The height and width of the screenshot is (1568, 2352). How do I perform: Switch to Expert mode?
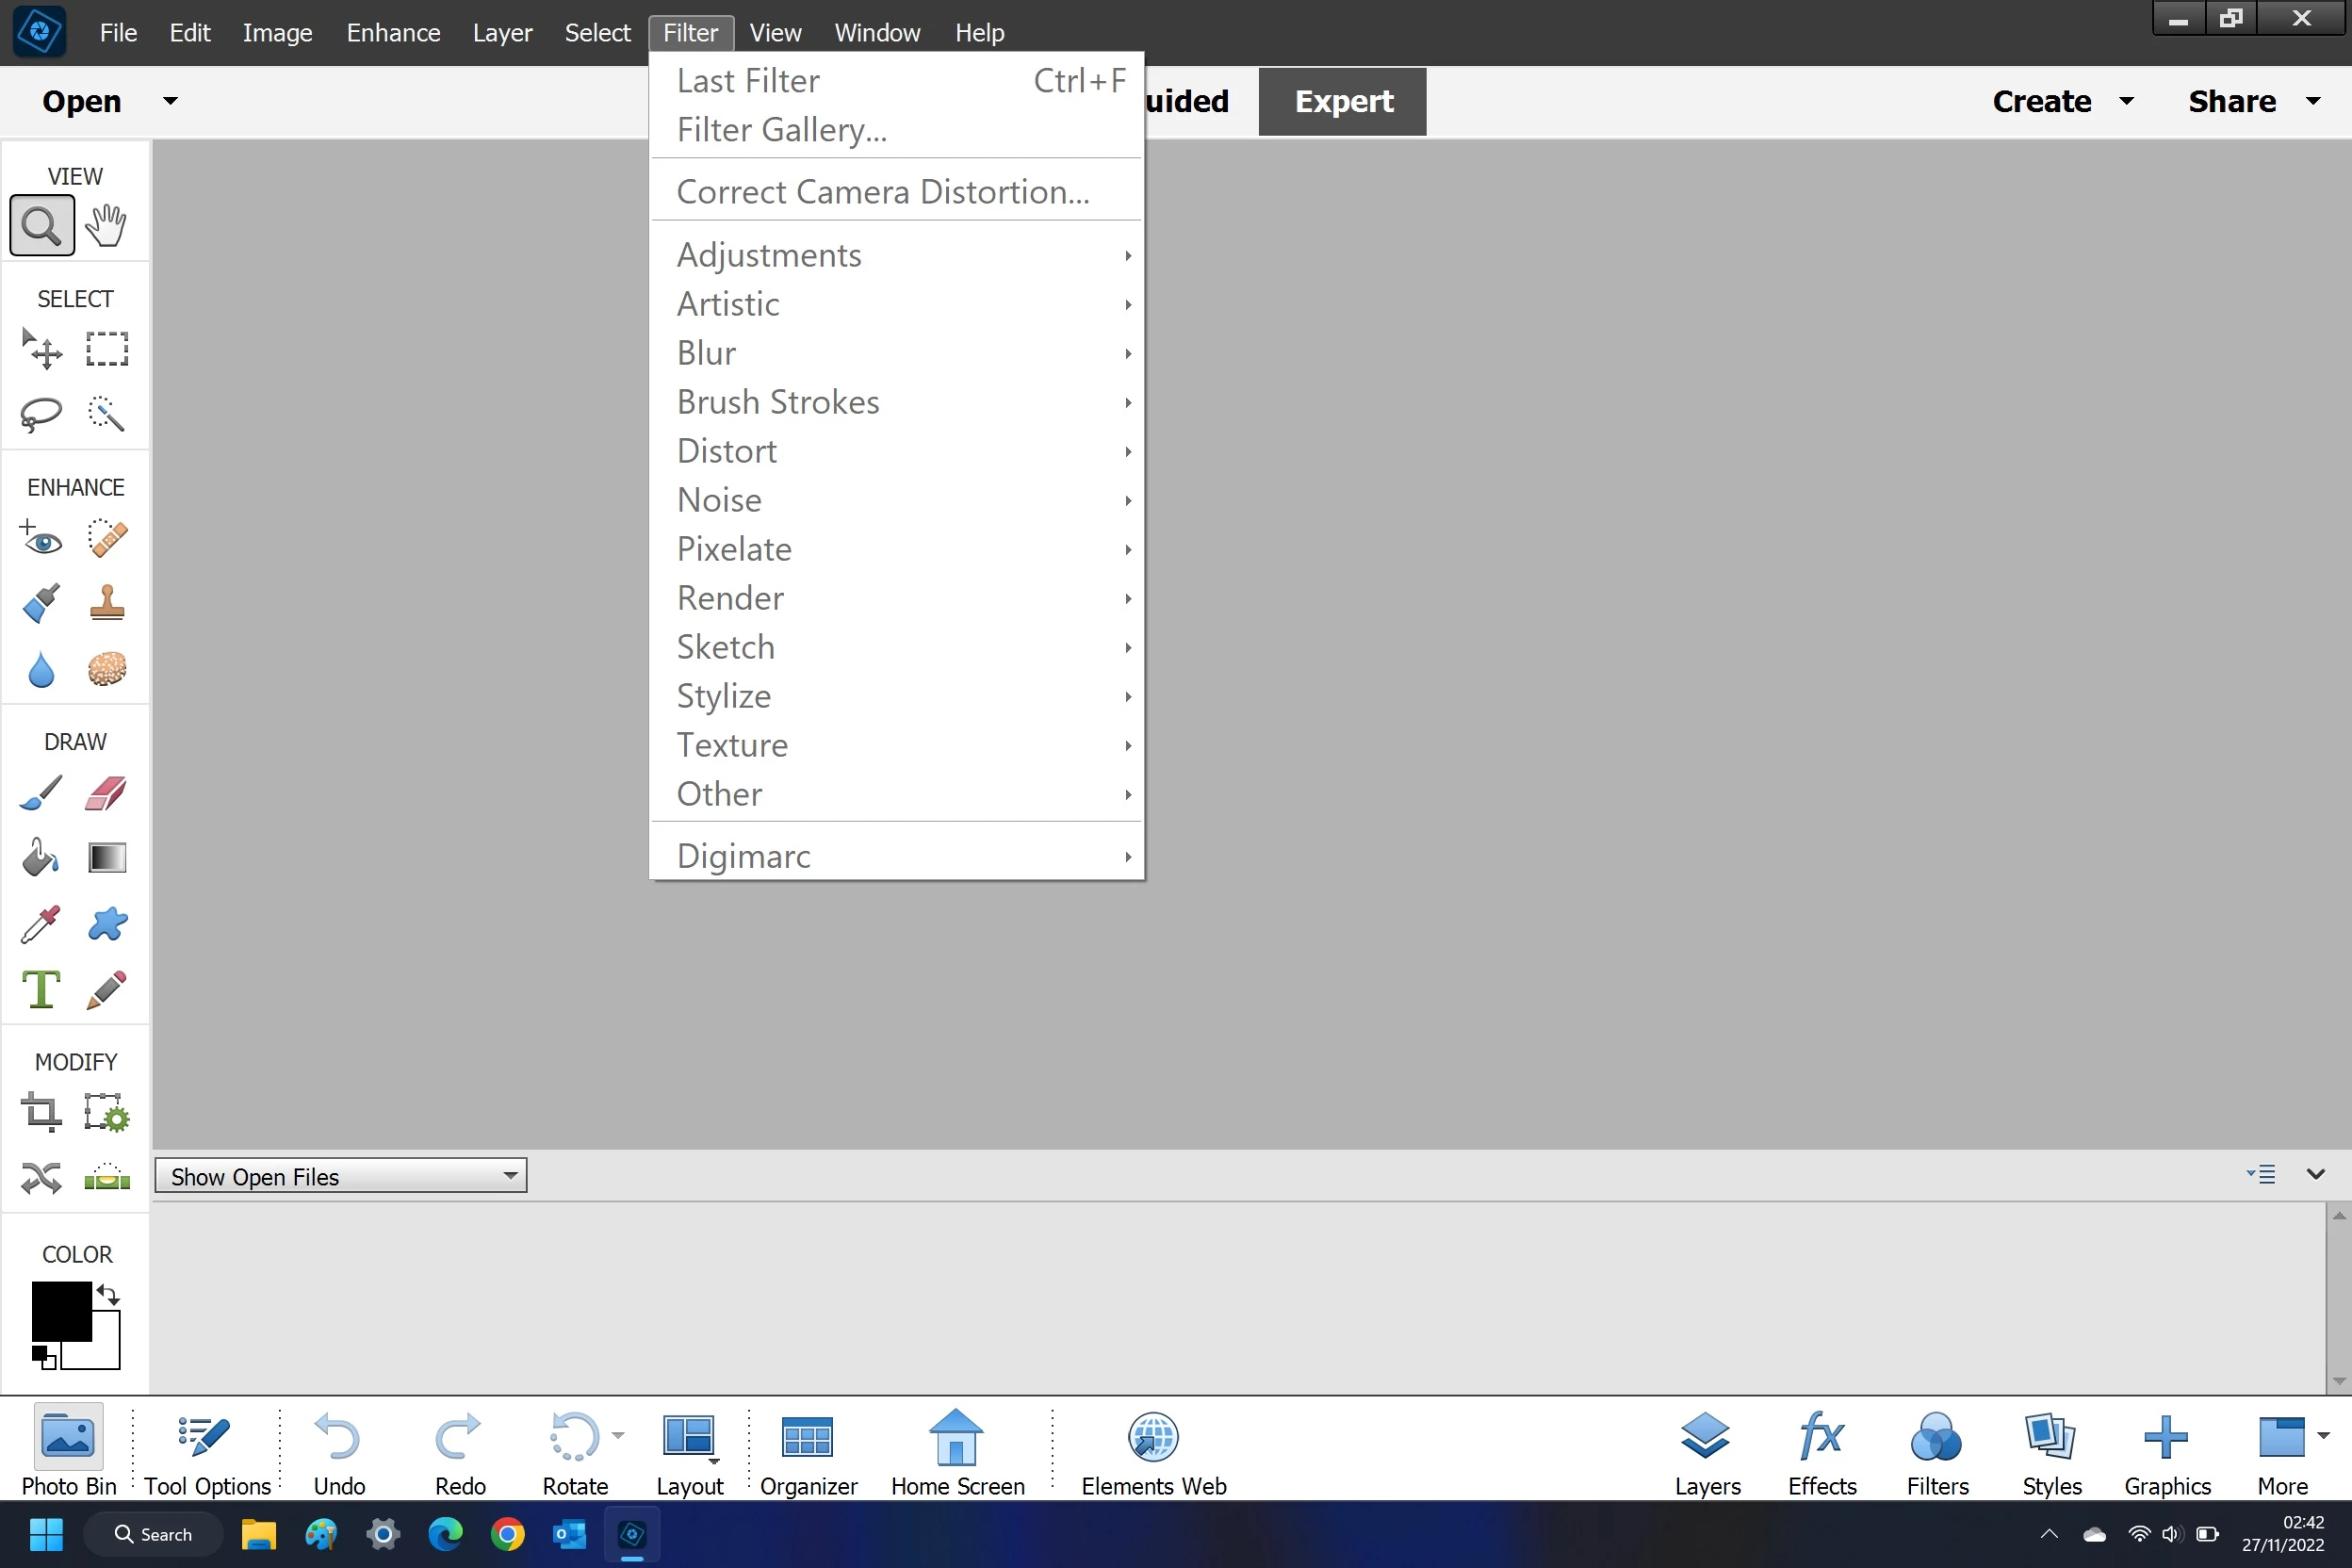[1342, 101]
